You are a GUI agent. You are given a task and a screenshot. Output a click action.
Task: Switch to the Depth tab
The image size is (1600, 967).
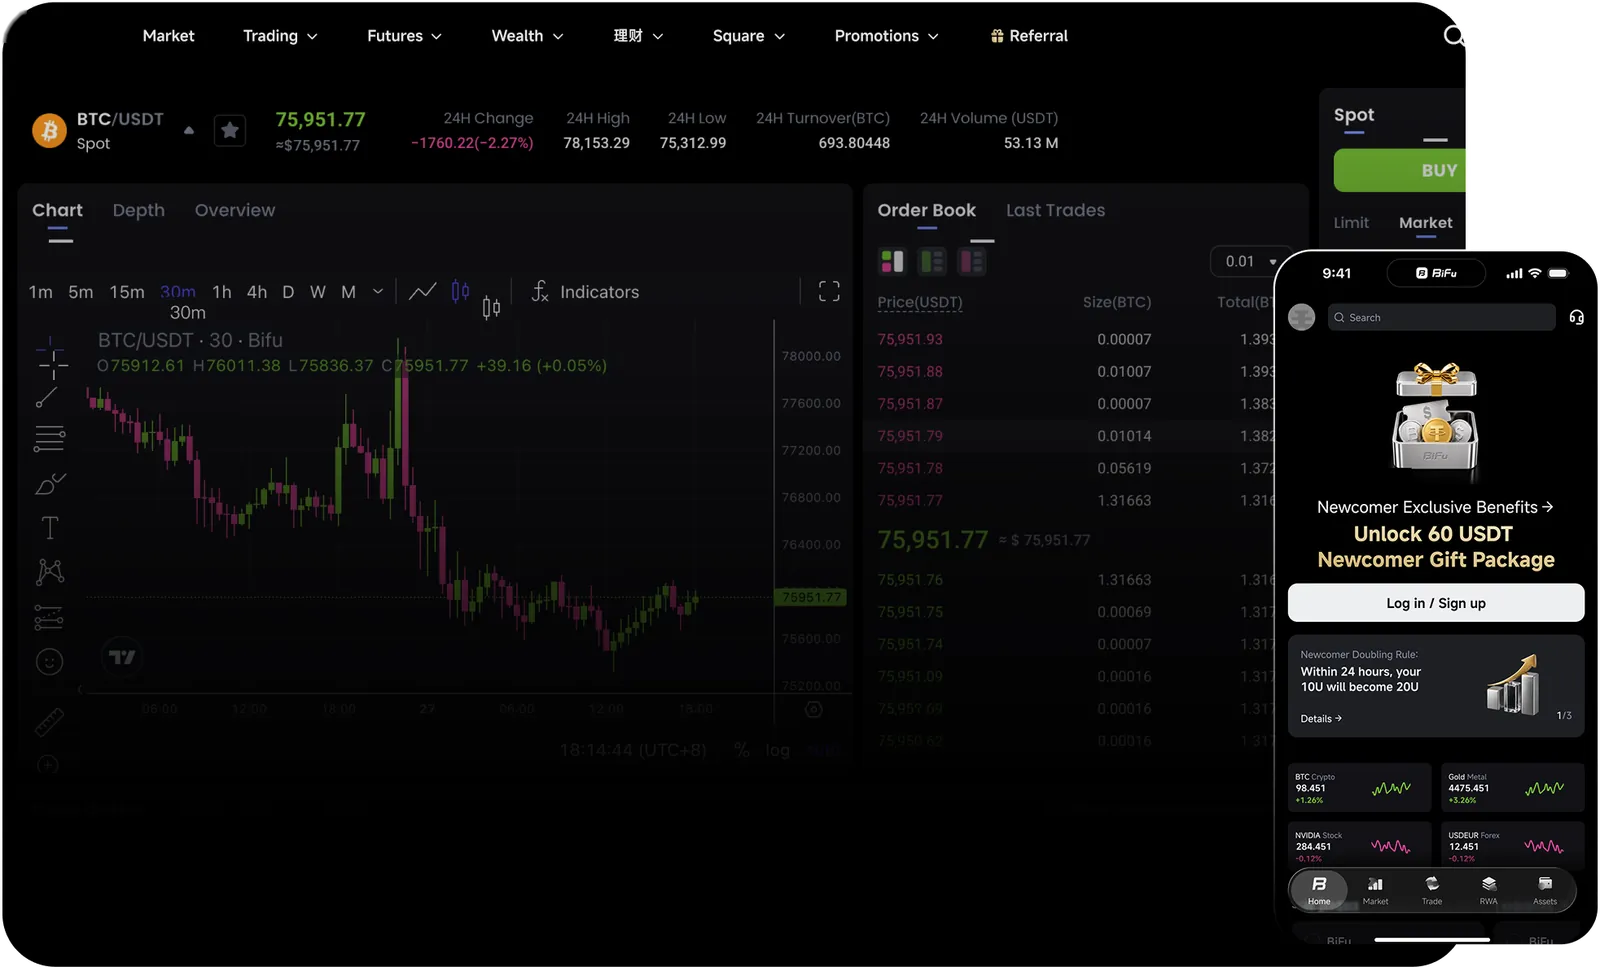pyautogui.click(x=139, y=210)
